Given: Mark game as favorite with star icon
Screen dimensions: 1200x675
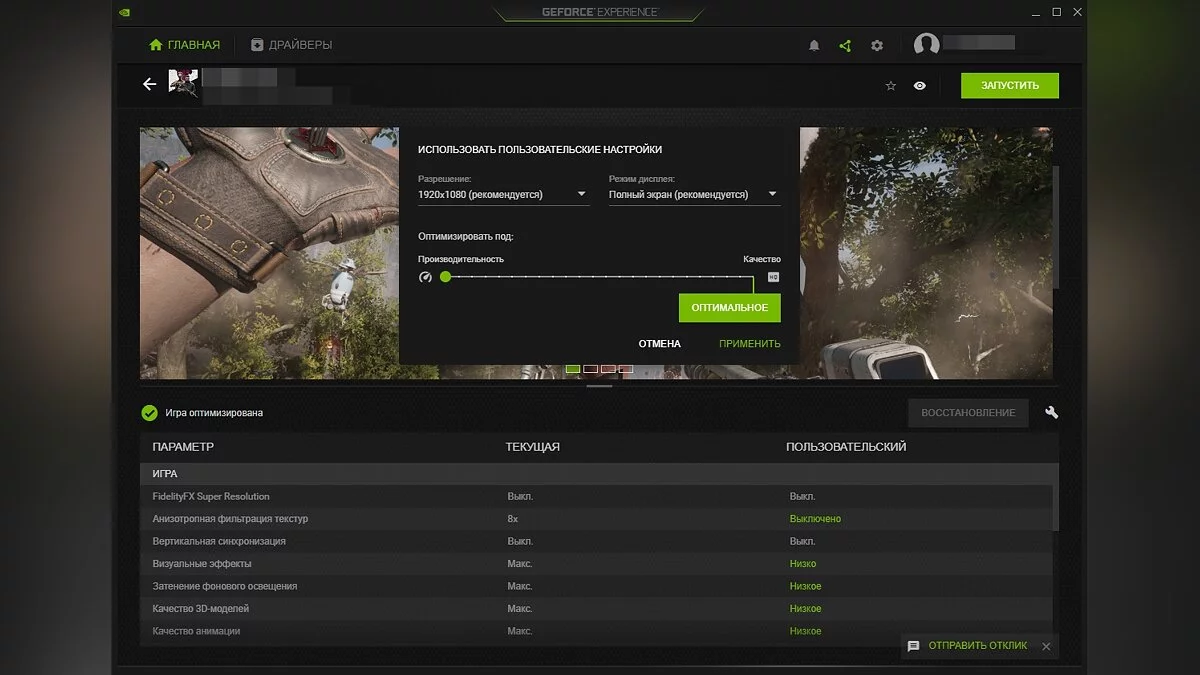Looking at the screenshot, I should click(x=890, y=86).
